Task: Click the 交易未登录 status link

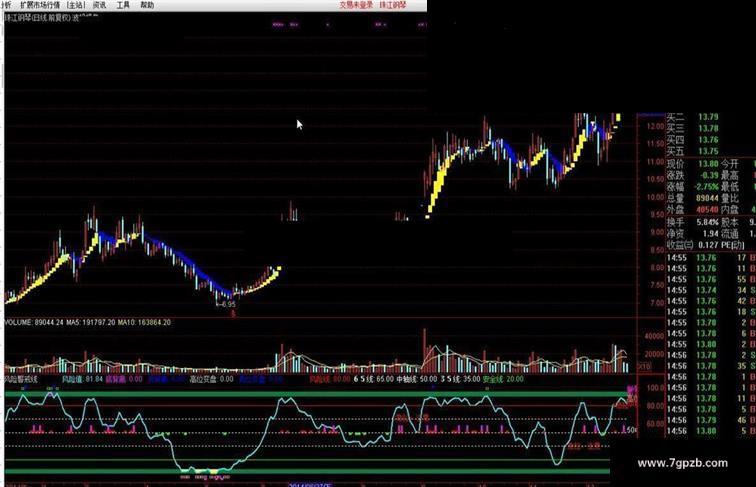Action: [356, 5]
